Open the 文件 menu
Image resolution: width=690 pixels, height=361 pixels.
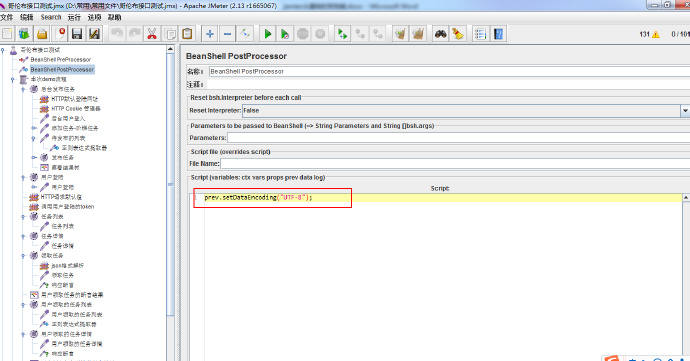(7, 17)
